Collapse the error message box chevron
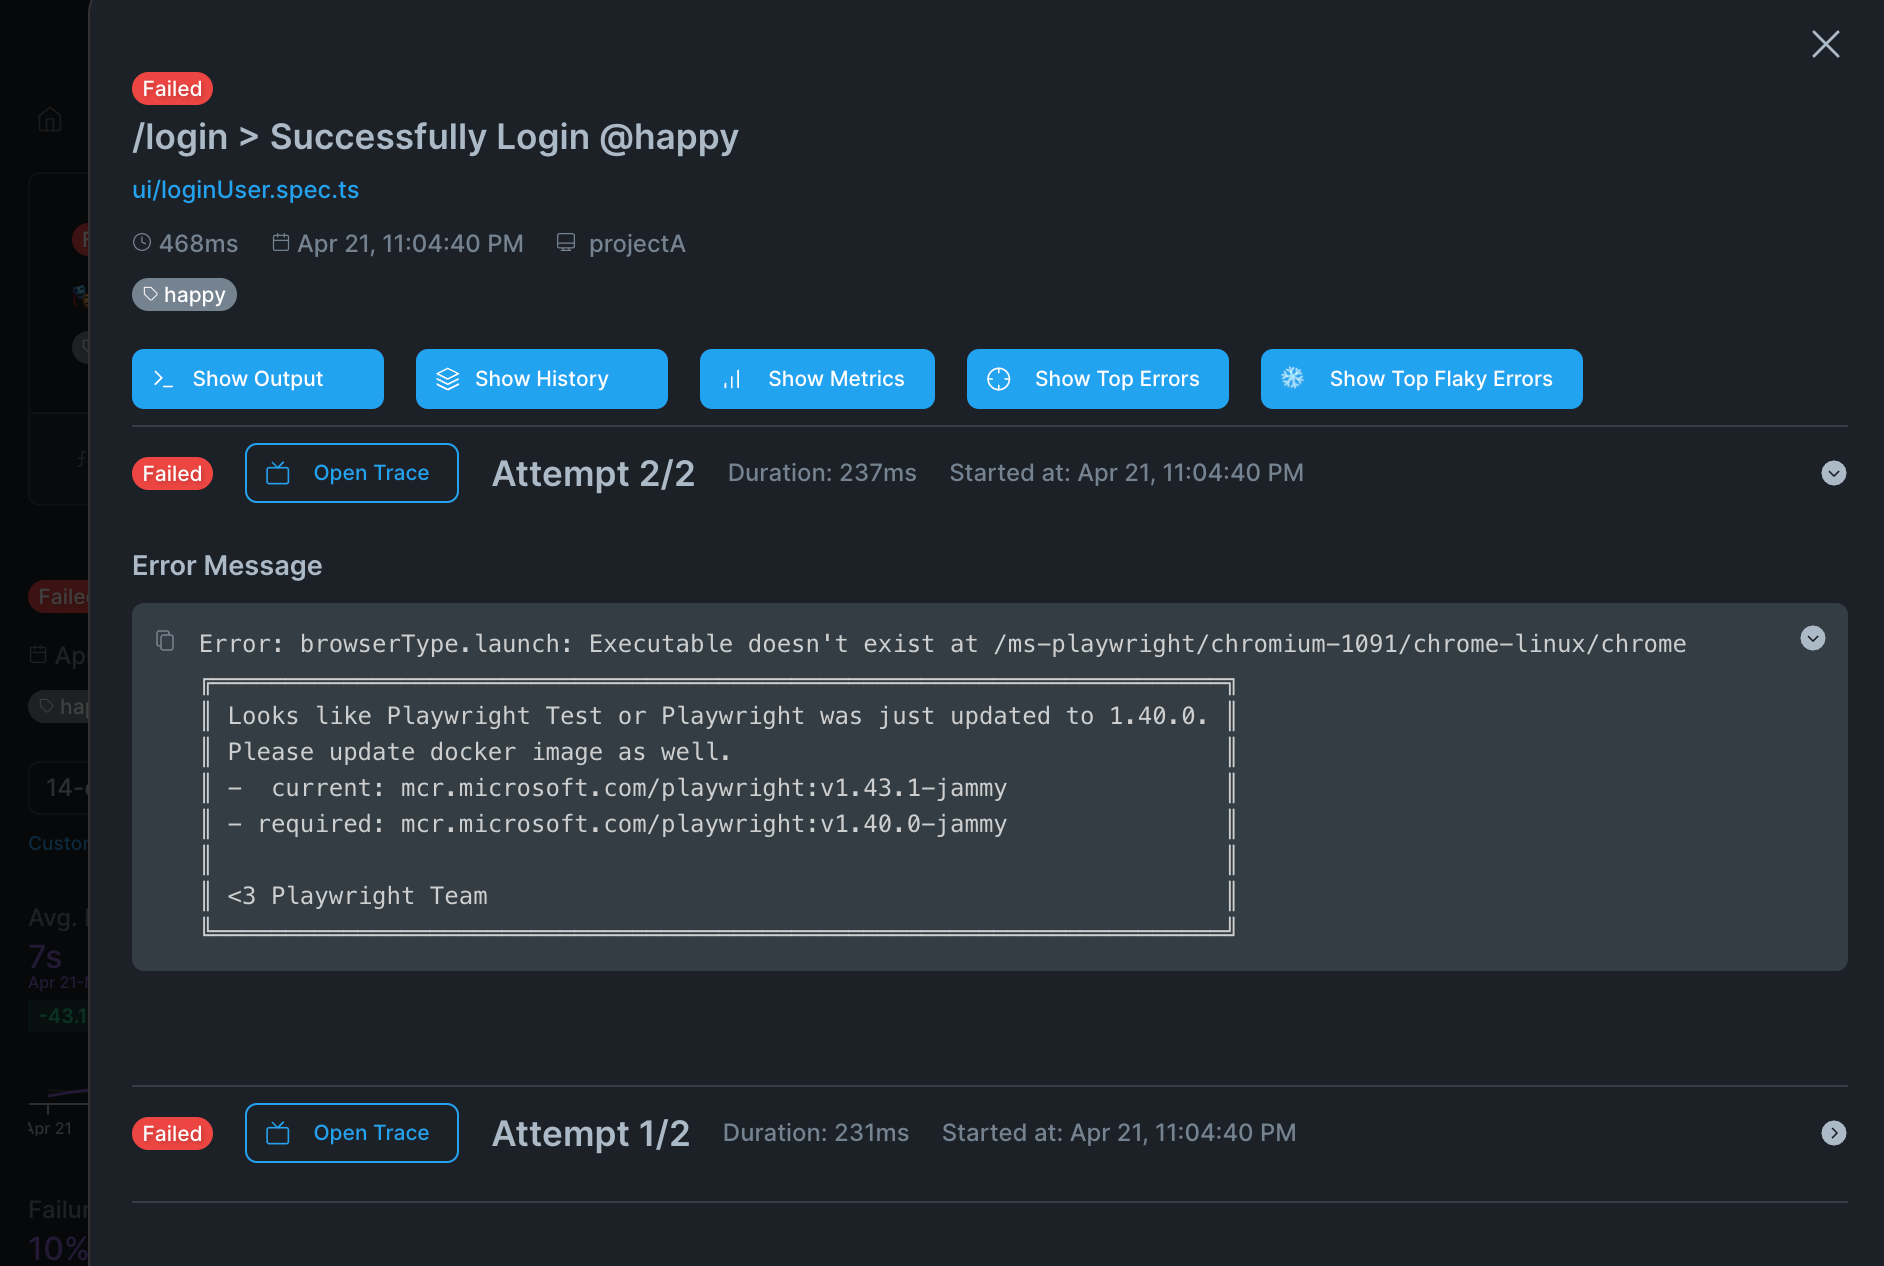This screenshot has height=1266, width=1884. click(1813, 638)
